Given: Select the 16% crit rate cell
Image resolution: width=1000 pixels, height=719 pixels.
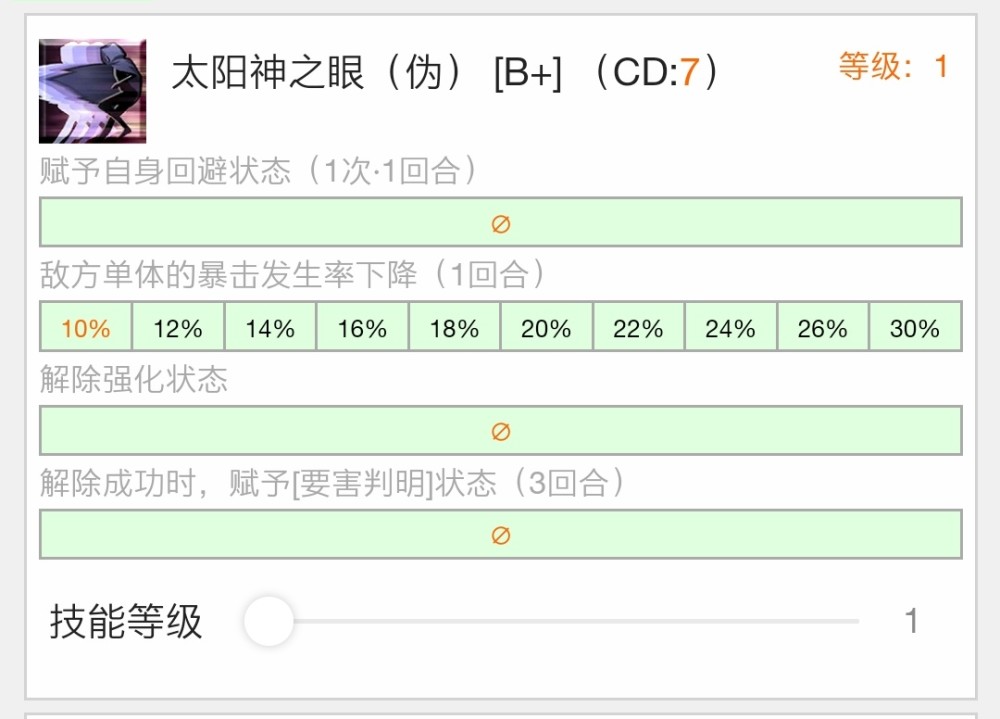Looking at the screenshot, I should coord(362,329).
